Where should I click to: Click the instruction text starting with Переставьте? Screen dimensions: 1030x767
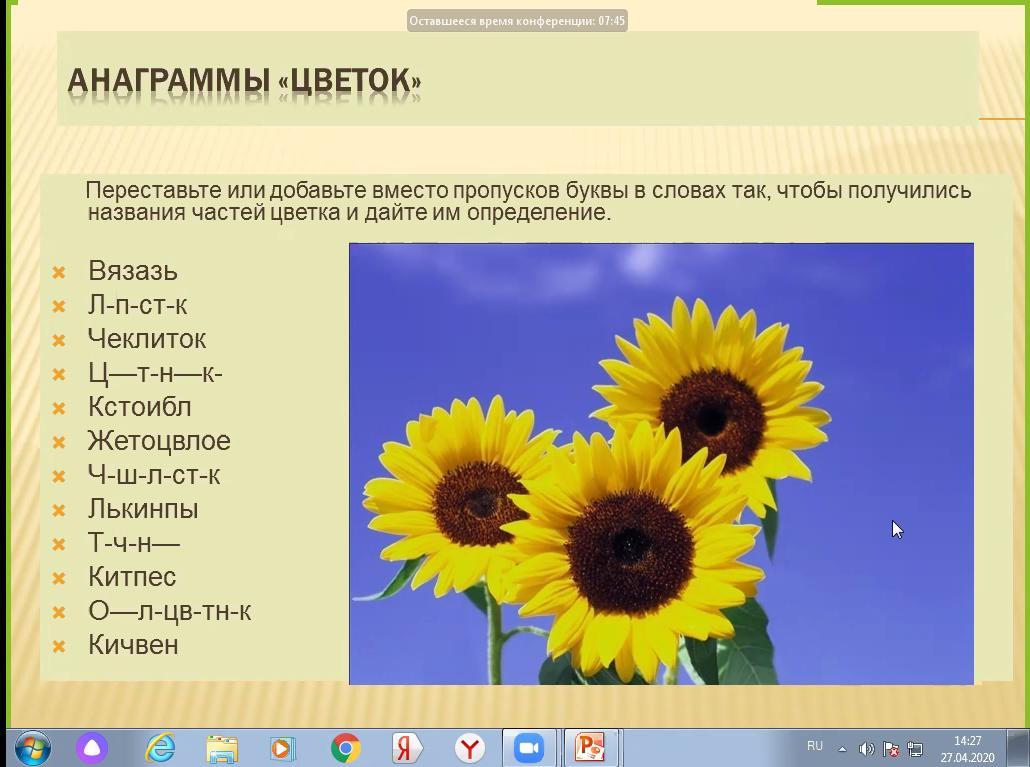(x=528, y=201)
